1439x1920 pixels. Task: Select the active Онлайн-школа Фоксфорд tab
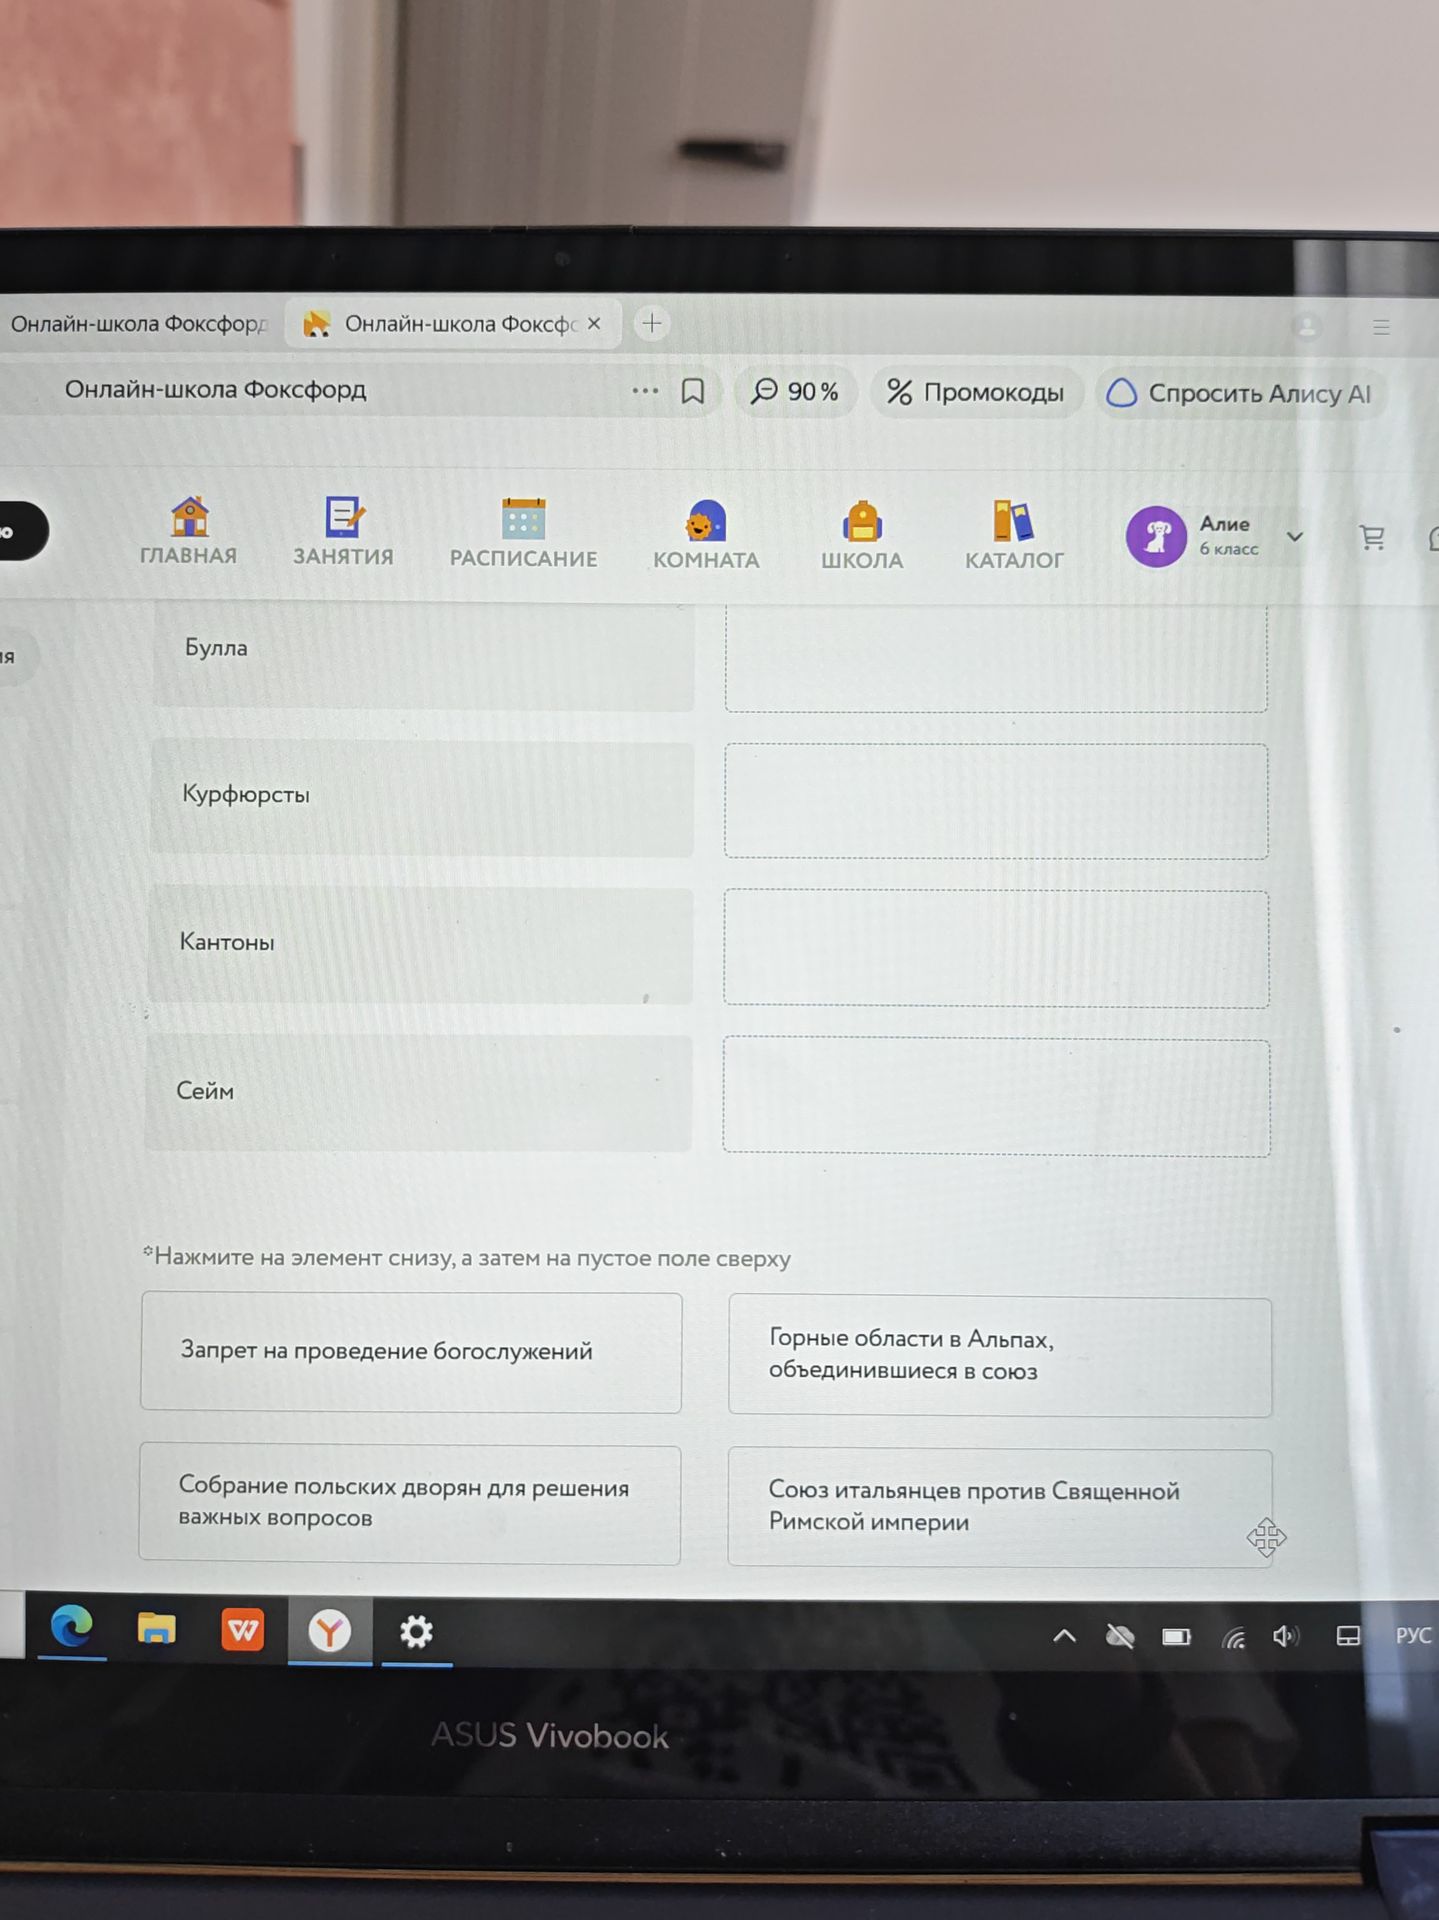(452, 323)
